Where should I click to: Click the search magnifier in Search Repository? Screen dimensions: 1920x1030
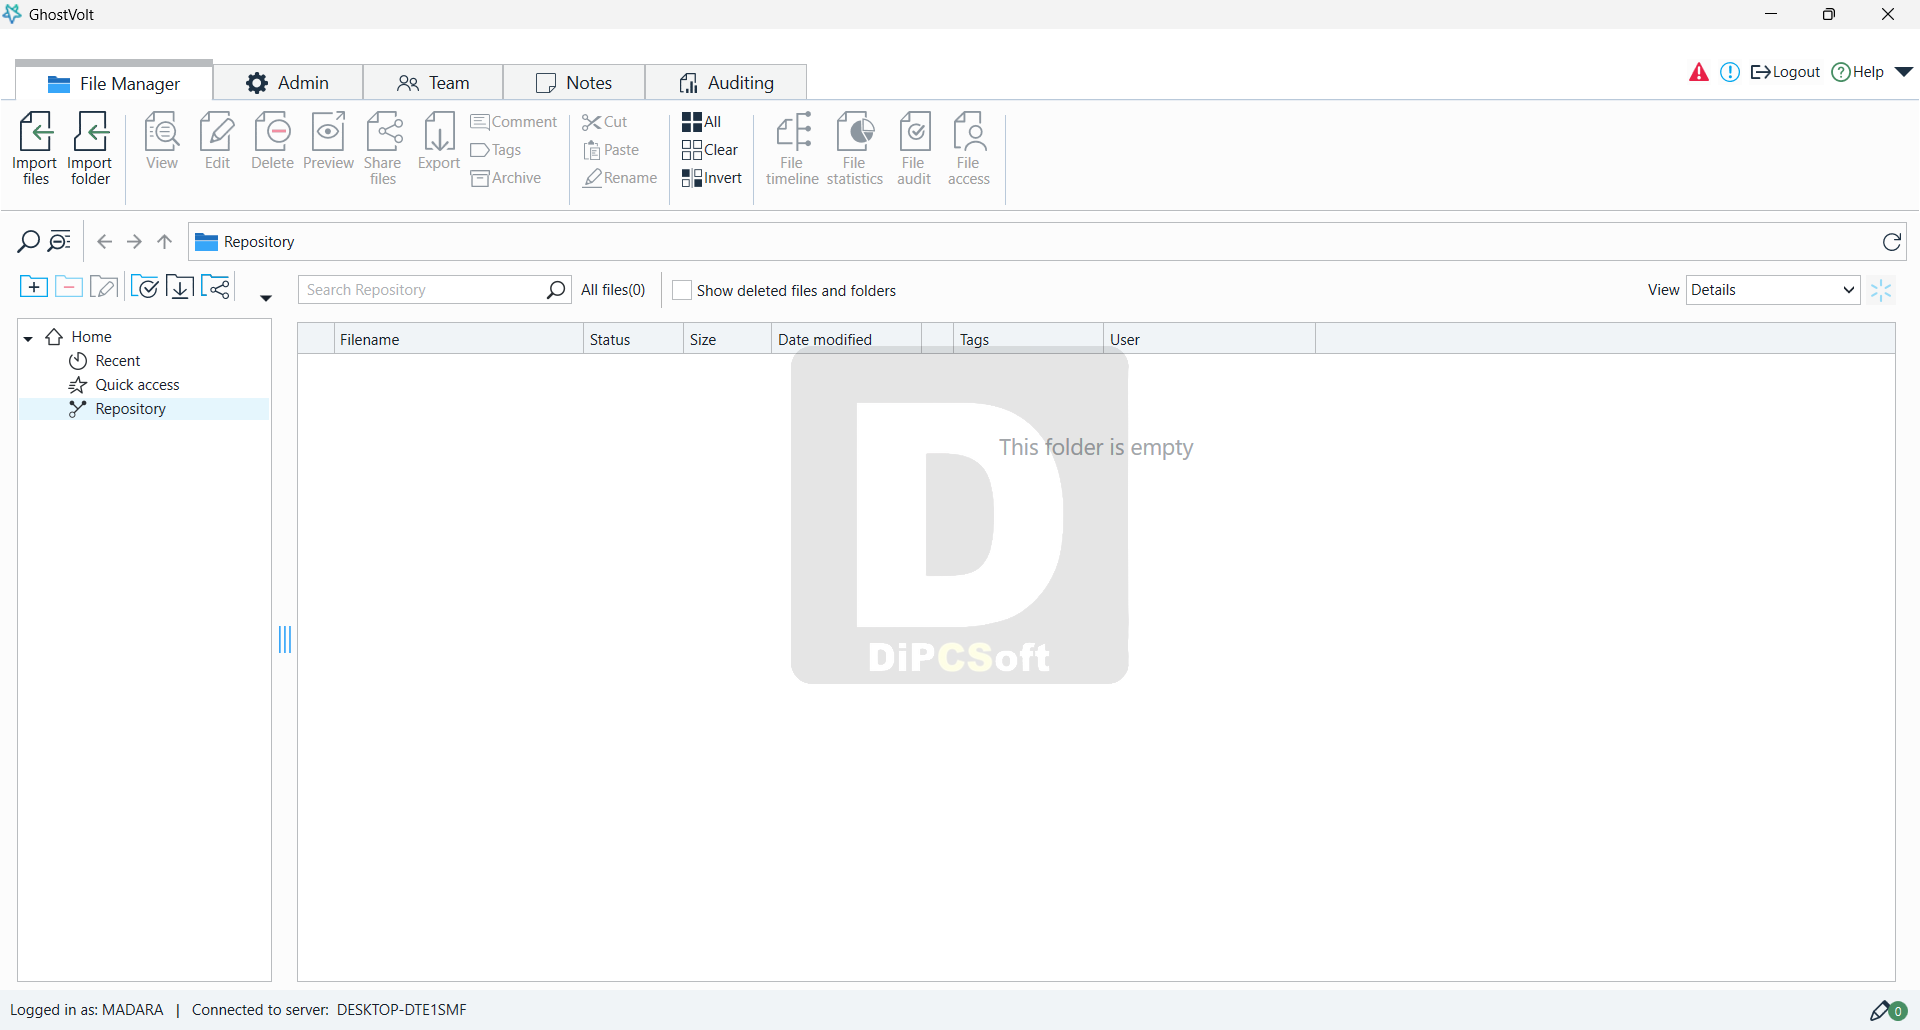[x=557, y=290]
